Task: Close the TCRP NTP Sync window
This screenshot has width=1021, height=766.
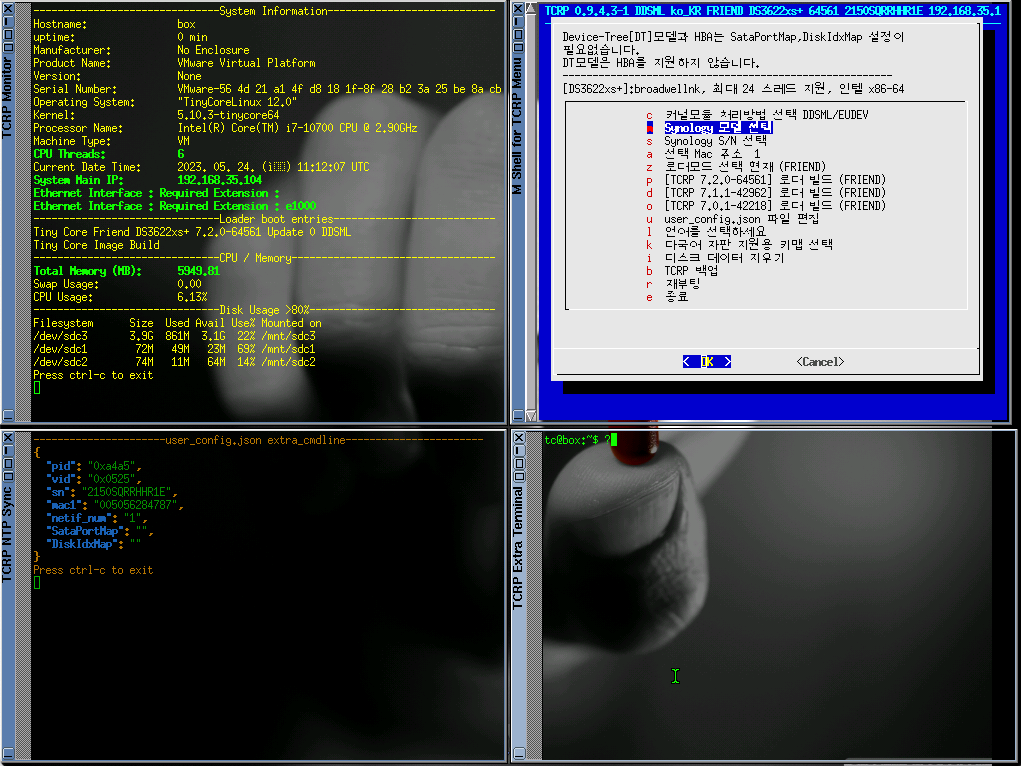Action: tap(8, 438)
